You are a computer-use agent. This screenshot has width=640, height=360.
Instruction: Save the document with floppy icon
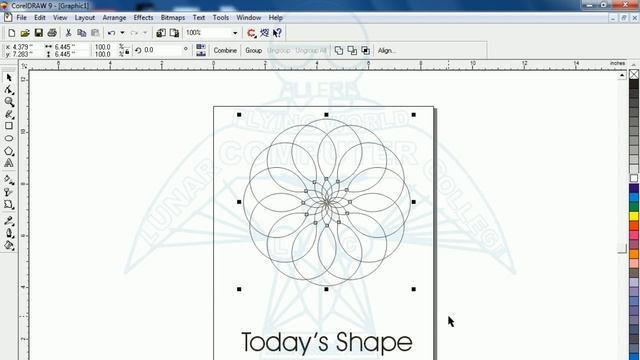(x=38, y=33)
